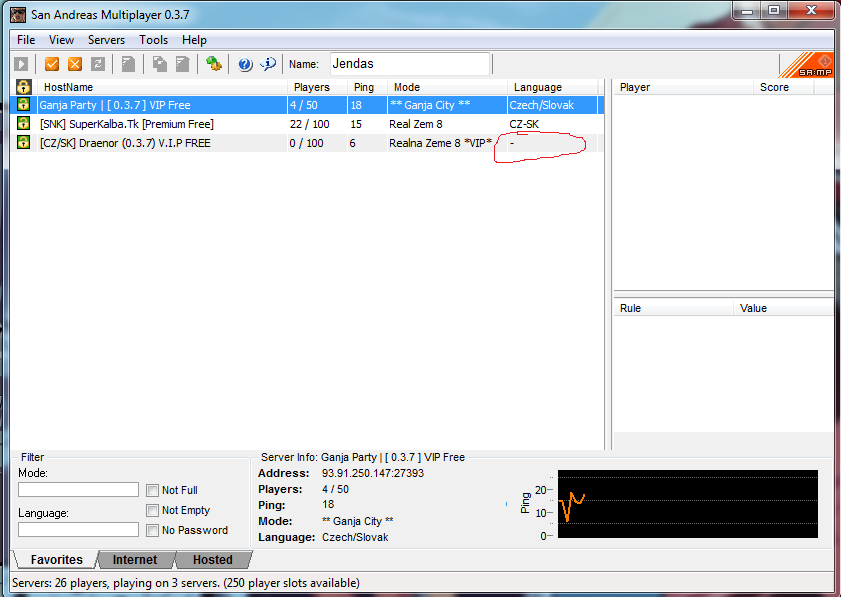The height and width of the screenshot is (597, 841).
Task: Click the About info speech bubble icon
Action: pyautogui.click(x=268, y=64)
